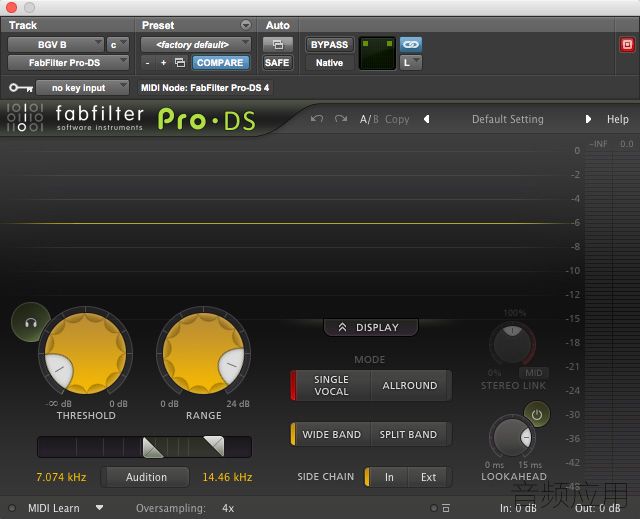Open the FabFilter Pro-DS plugin selector
This screenshot has width=640, height=519.
pyautogui.click(x=68, y=62)
